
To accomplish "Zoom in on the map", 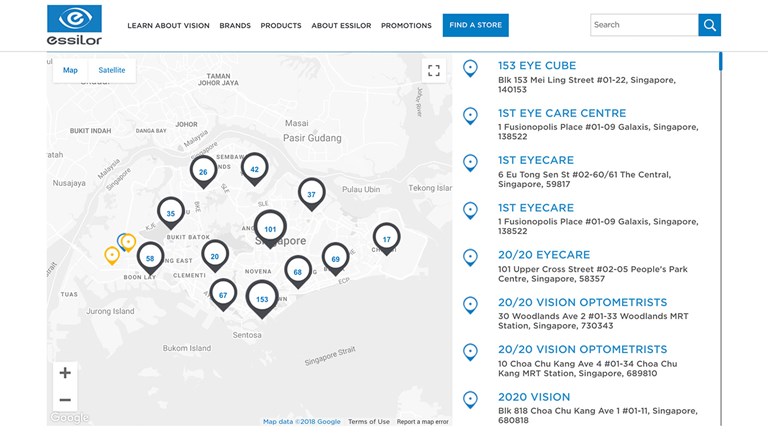I will (65, 373).
